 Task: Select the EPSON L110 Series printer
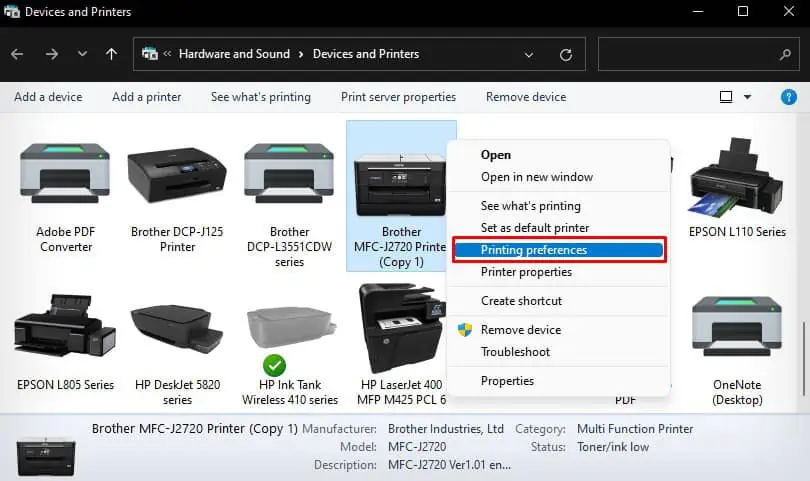(x=737, y=177)
